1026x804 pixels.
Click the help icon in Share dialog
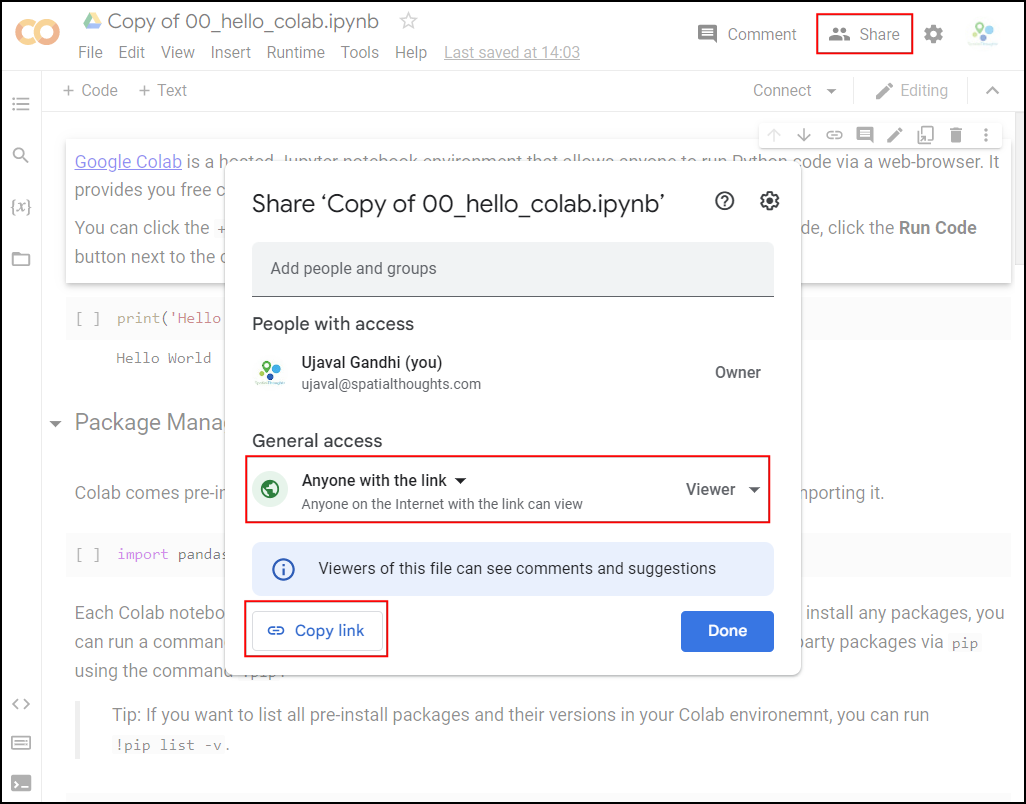click(x=725, y=201)
